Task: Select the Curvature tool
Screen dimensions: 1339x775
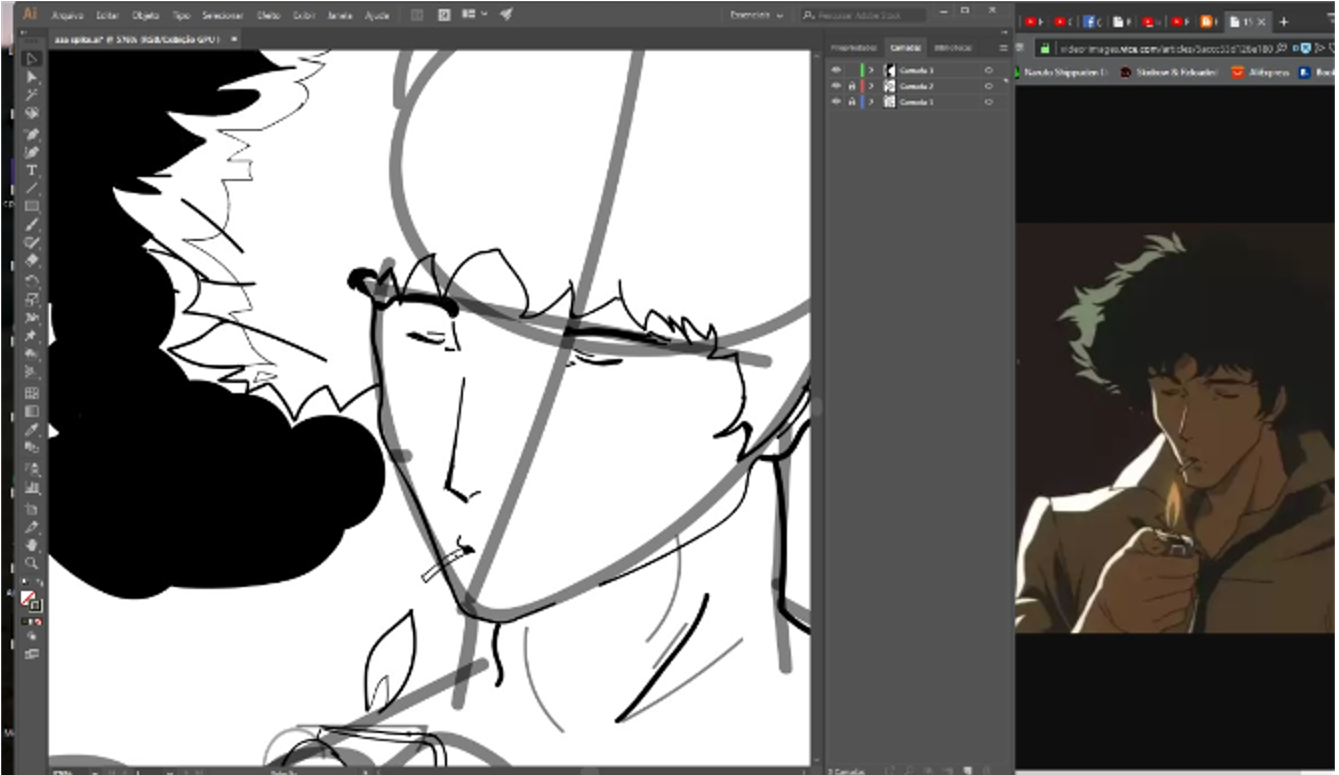Action: click(x=32, y=152)
